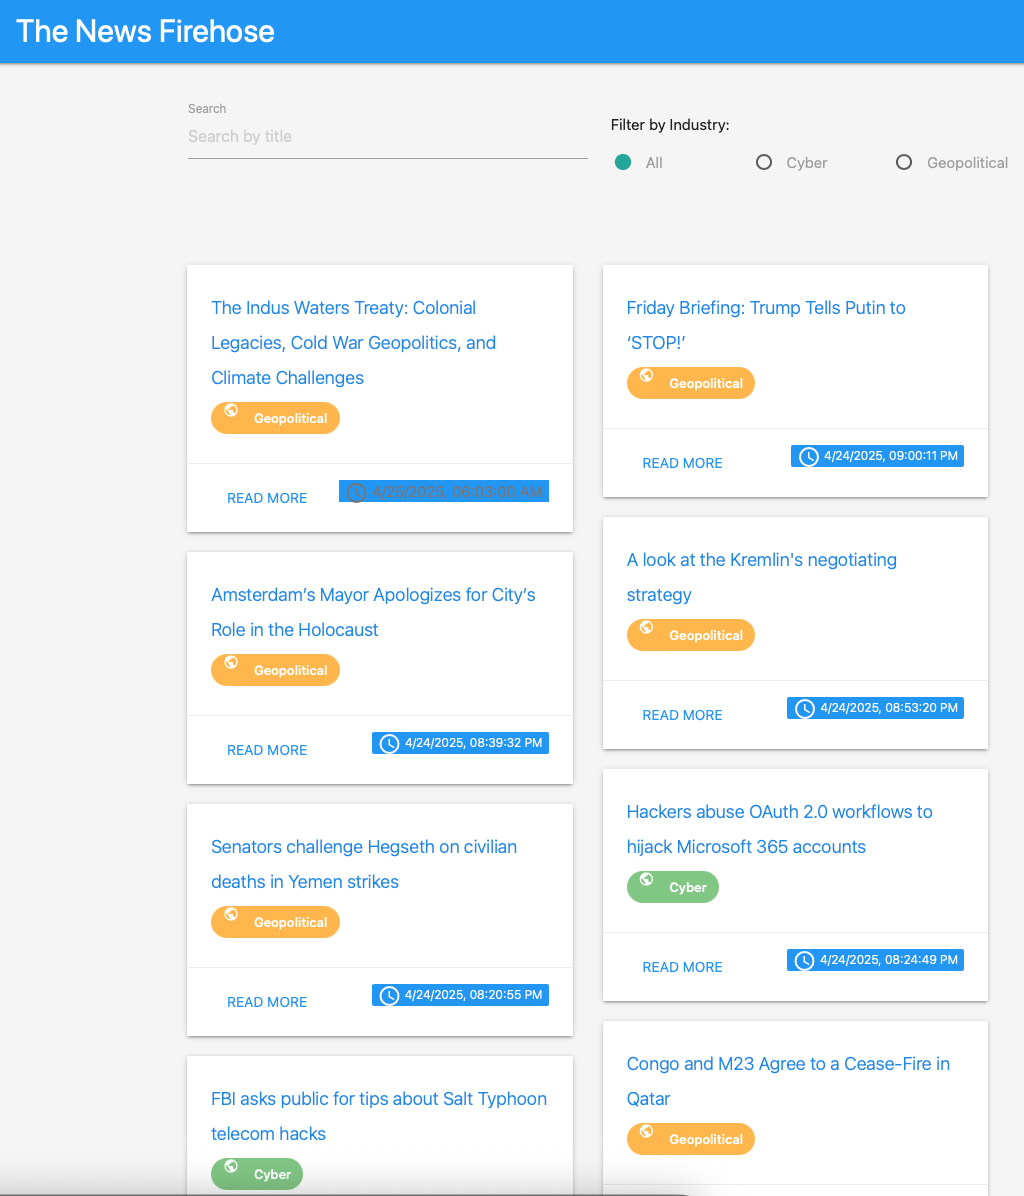Select the Cyber industry filter
The image size is (1024, 1196).
[764, 162]
